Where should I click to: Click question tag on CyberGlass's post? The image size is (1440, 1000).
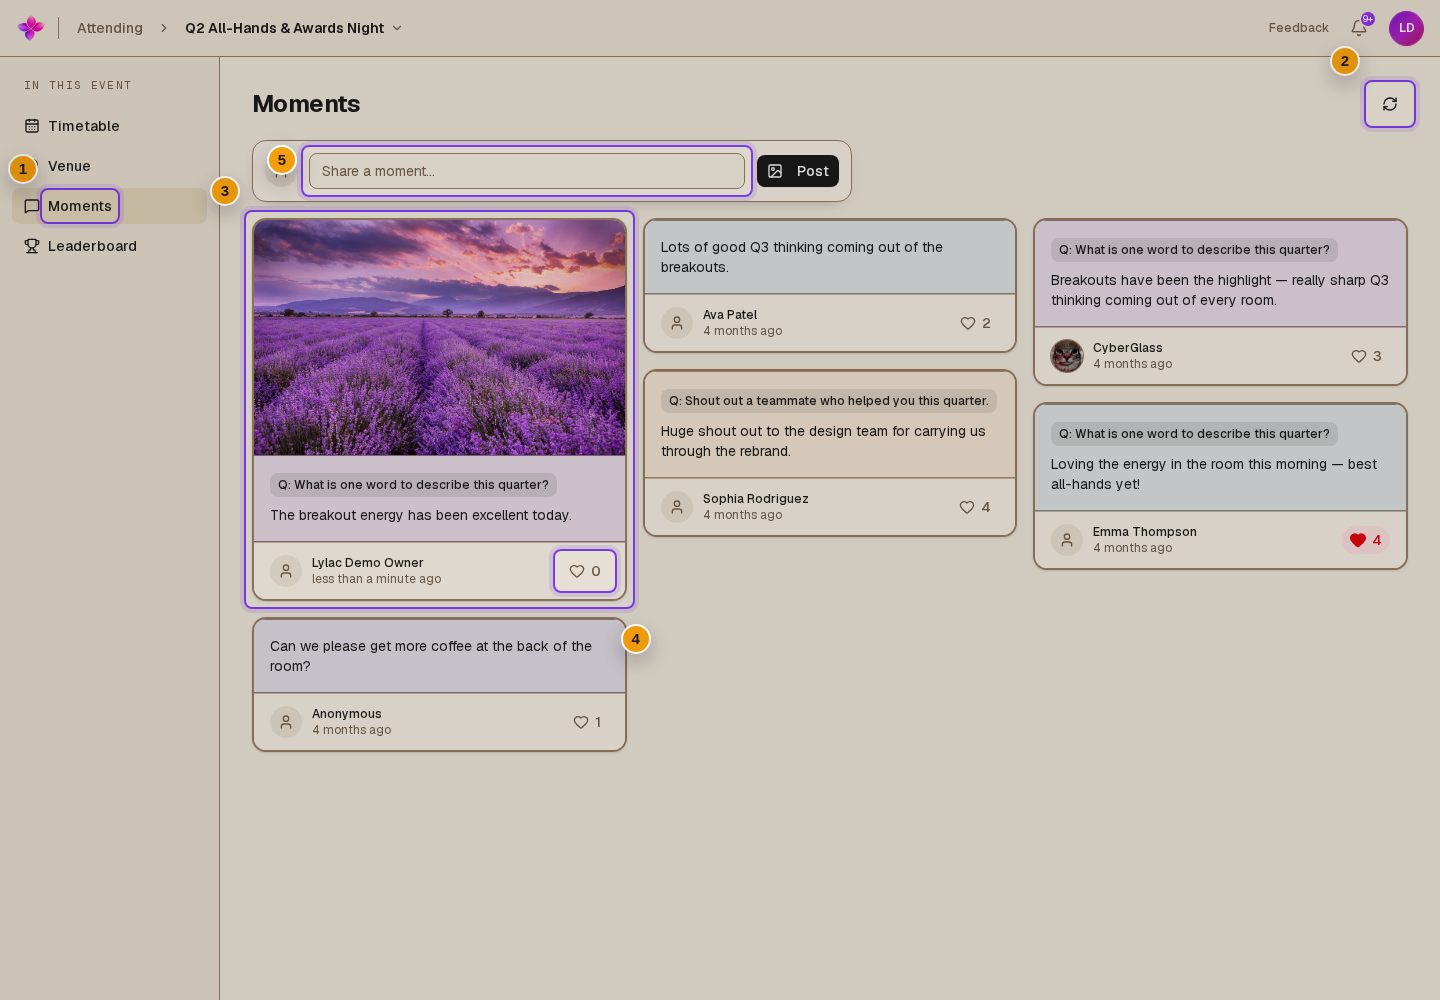point(1194,250)
